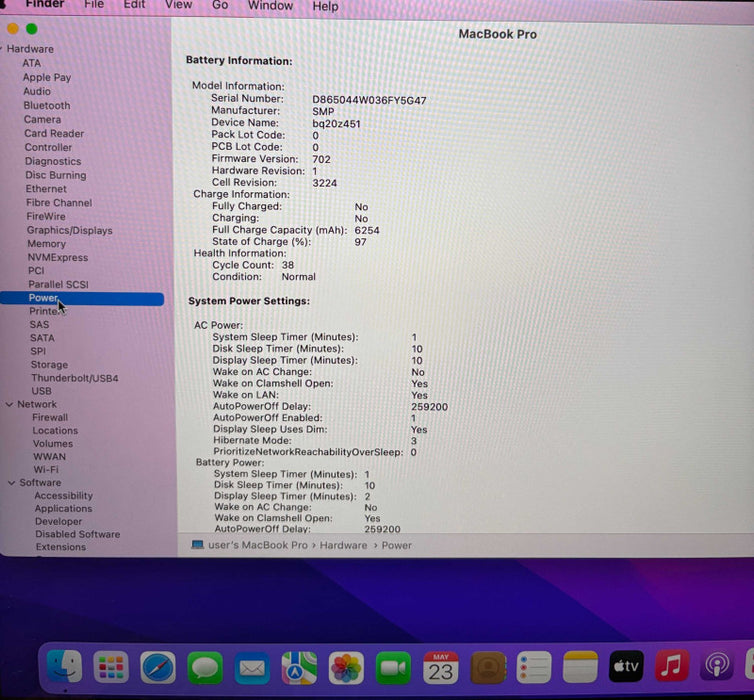Select Camera in the sidebar
The width and height of the screenshot is (754, 700).
tap(43, 119)
